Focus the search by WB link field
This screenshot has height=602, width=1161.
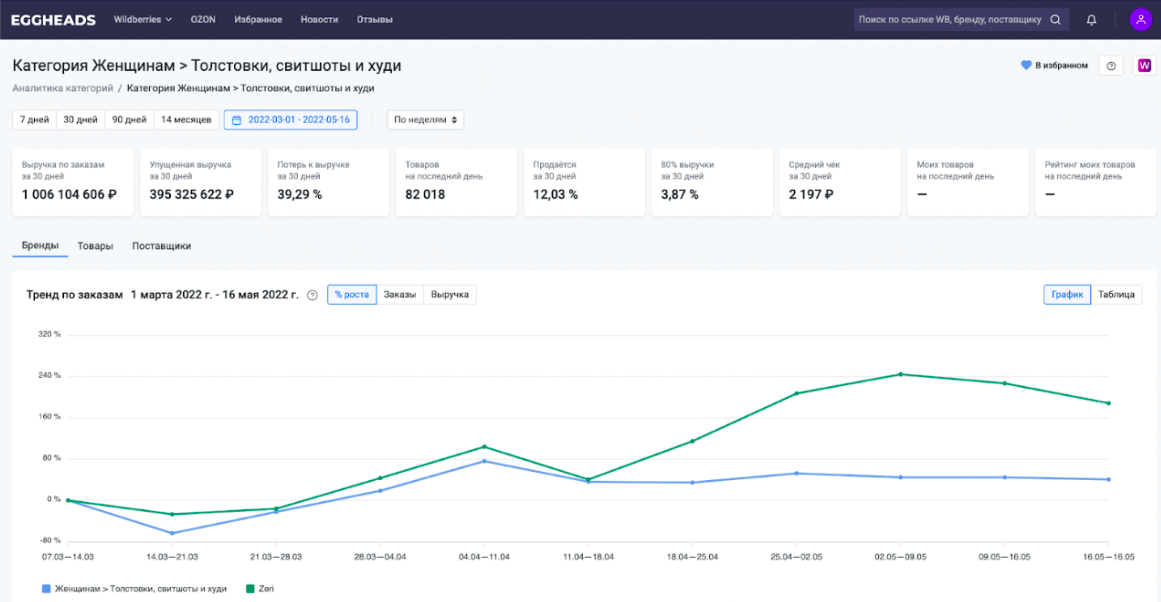coord(950,19)
